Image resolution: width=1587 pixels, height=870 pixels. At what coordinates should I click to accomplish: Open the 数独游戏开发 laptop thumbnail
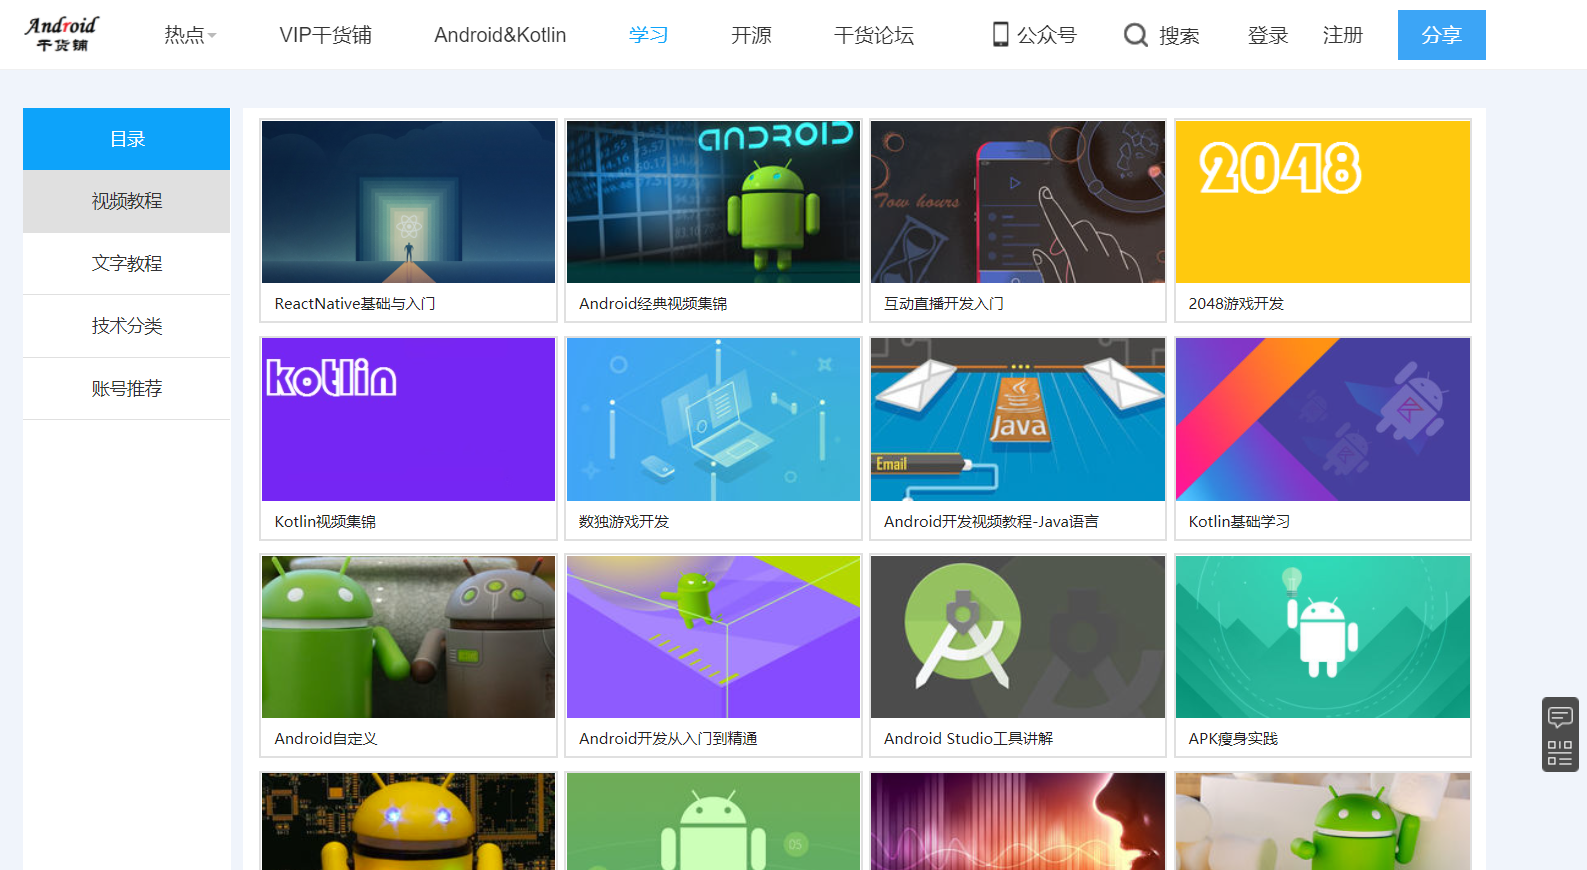(713, 420)
